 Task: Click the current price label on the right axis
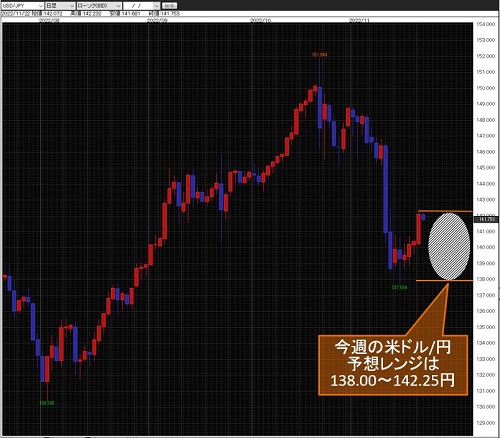click(487, 219)
